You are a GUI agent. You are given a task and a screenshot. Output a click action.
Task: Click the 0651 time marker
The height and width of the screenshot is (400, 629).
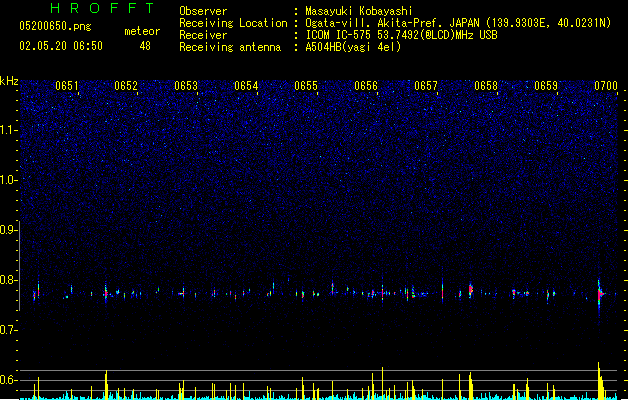pyautogui.click(x=67, y=86)
